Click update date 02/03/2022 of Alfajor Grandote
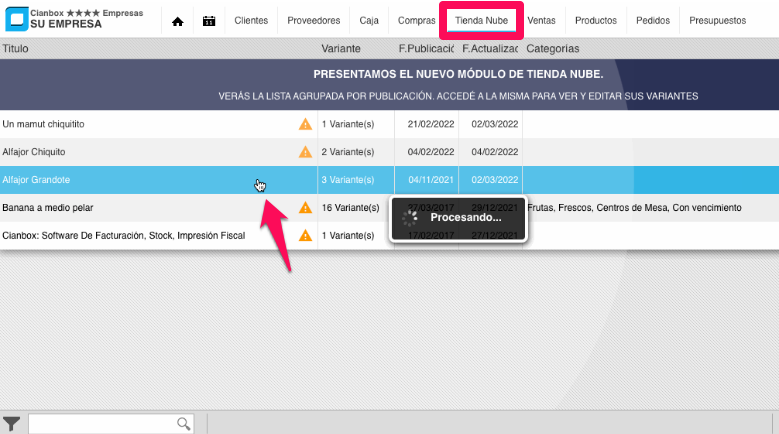 (494, 180)
